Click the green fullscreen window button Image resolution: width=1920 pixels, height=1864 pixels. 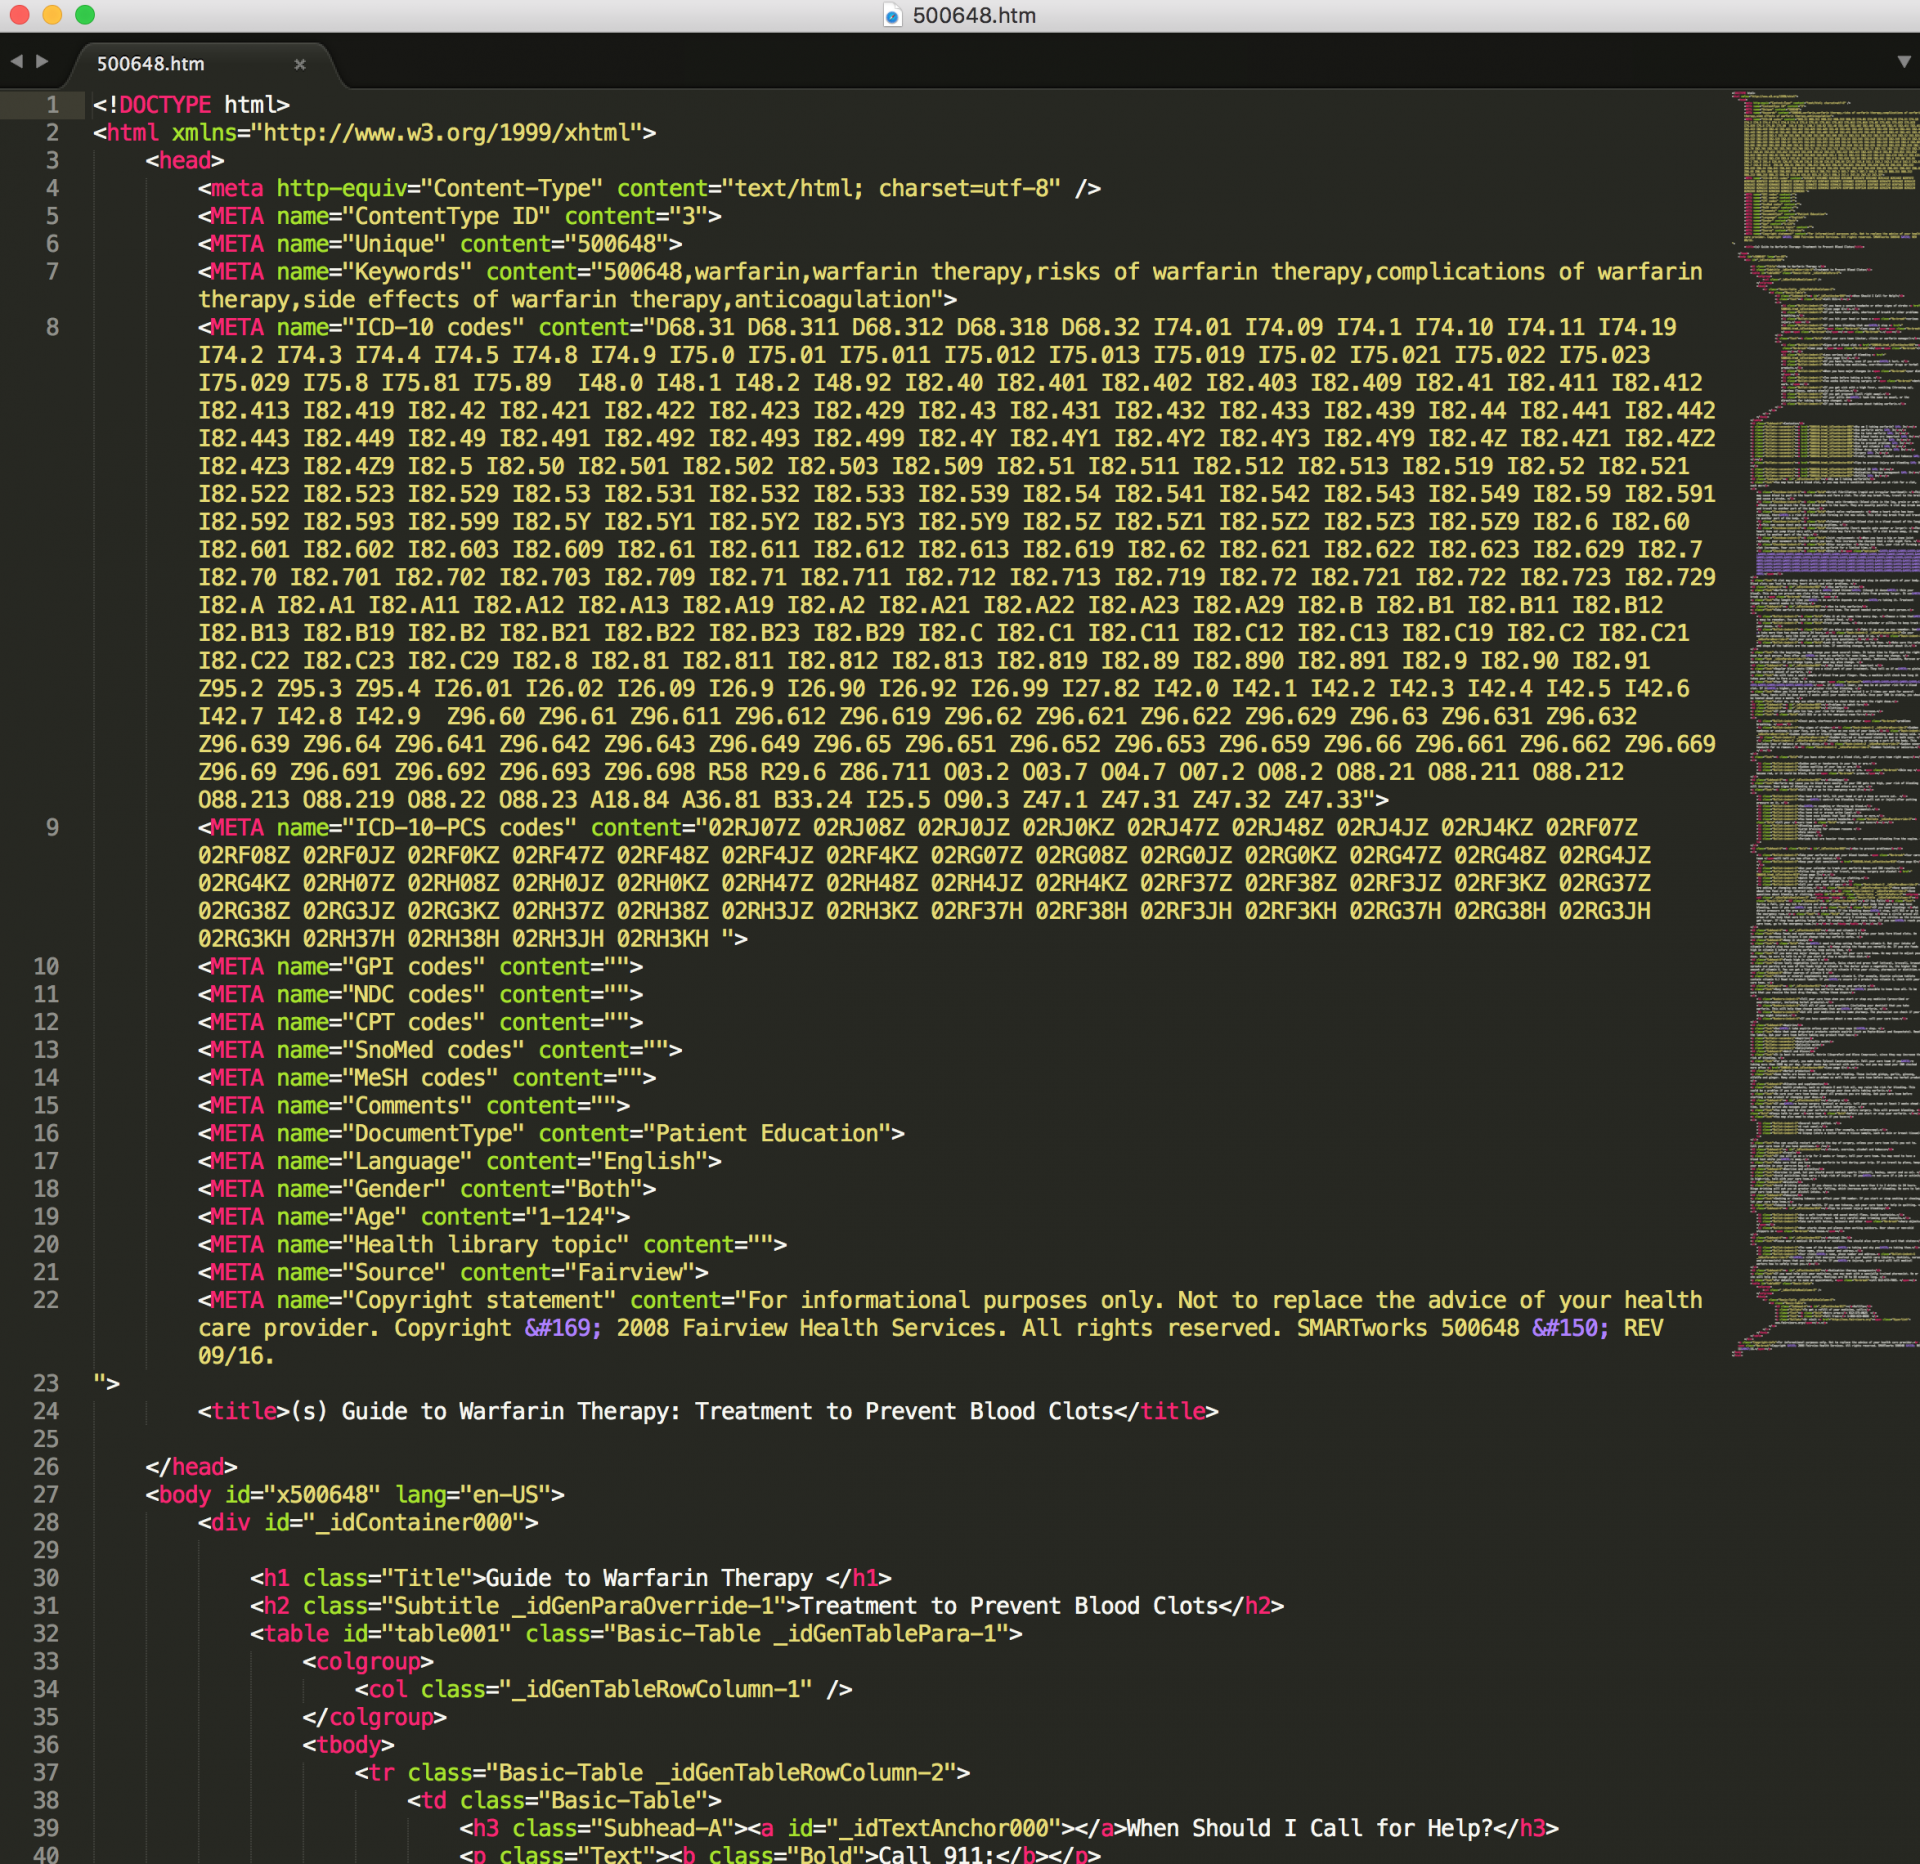coord(85,15)
